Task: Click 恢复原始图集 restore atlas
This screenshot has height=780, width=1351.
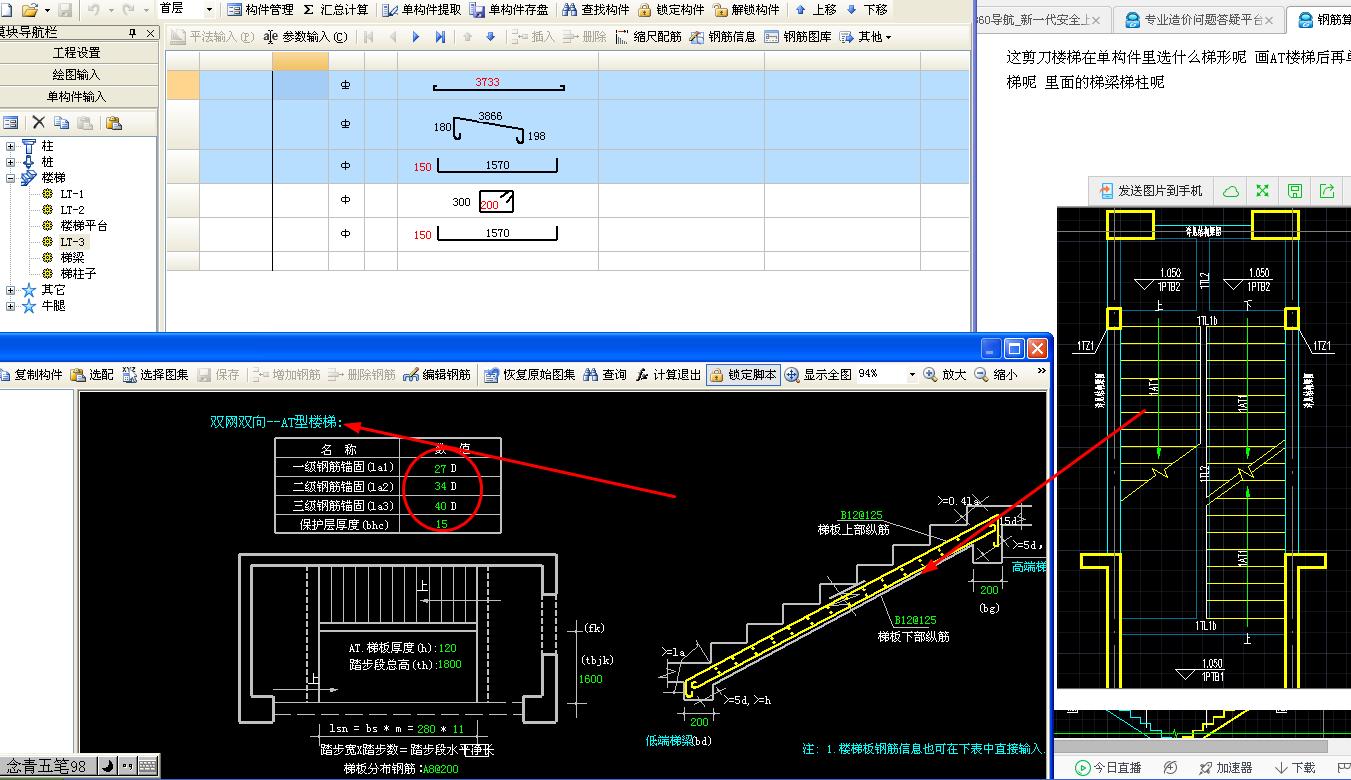Action: pos(529,375)
